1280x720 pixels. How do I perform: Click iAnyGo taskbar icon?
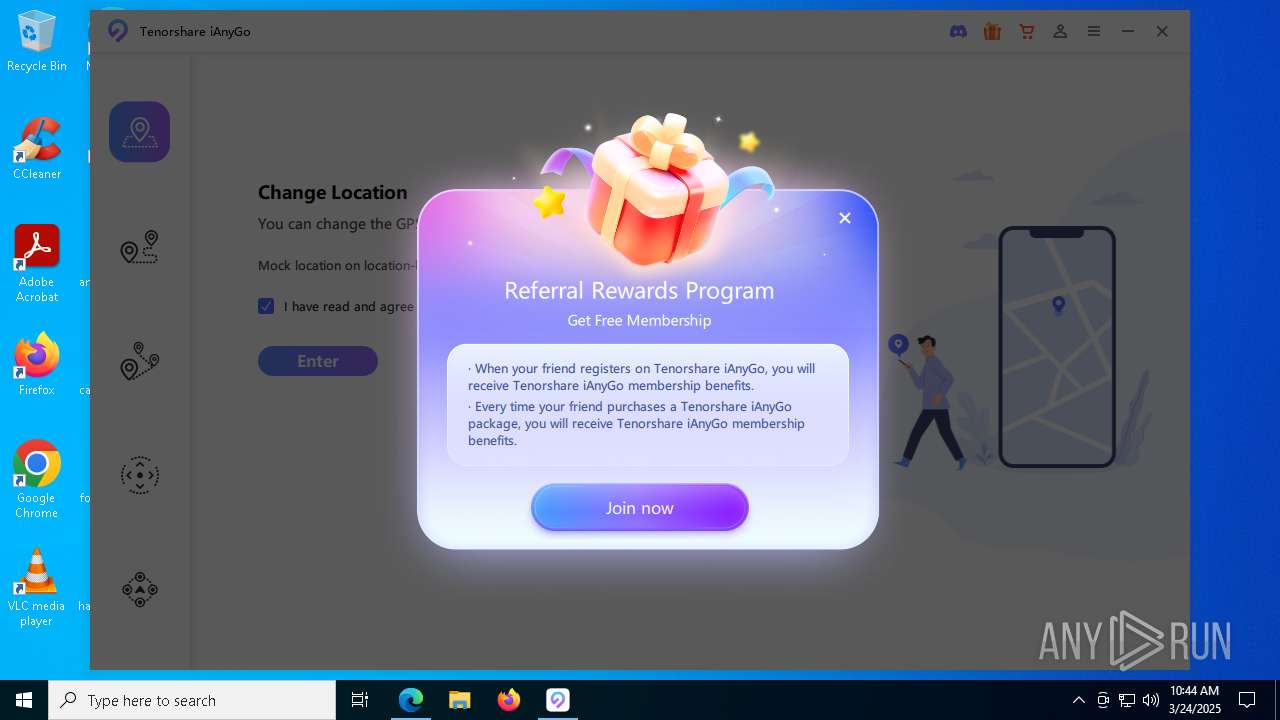557,700
